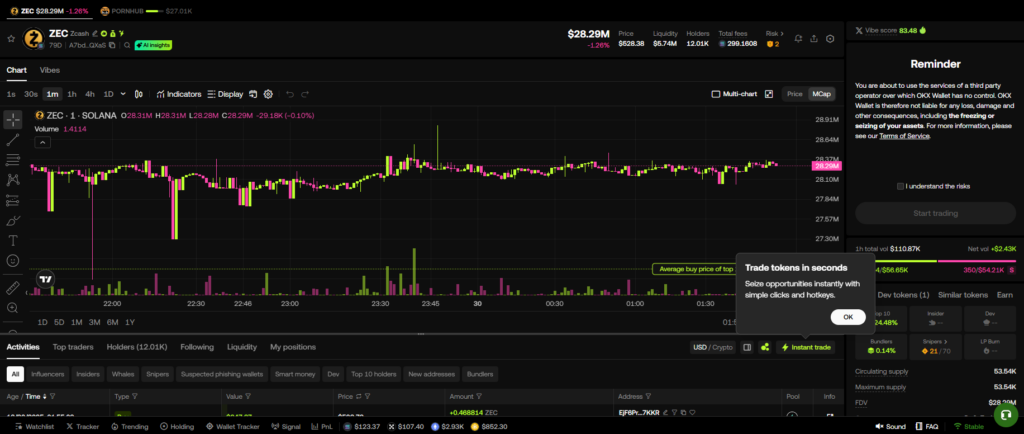The height and width of the screenshot is (434, 1024).
Task: Copy the A7bd...QXaS contract address
Action: [x=112, y=46]
